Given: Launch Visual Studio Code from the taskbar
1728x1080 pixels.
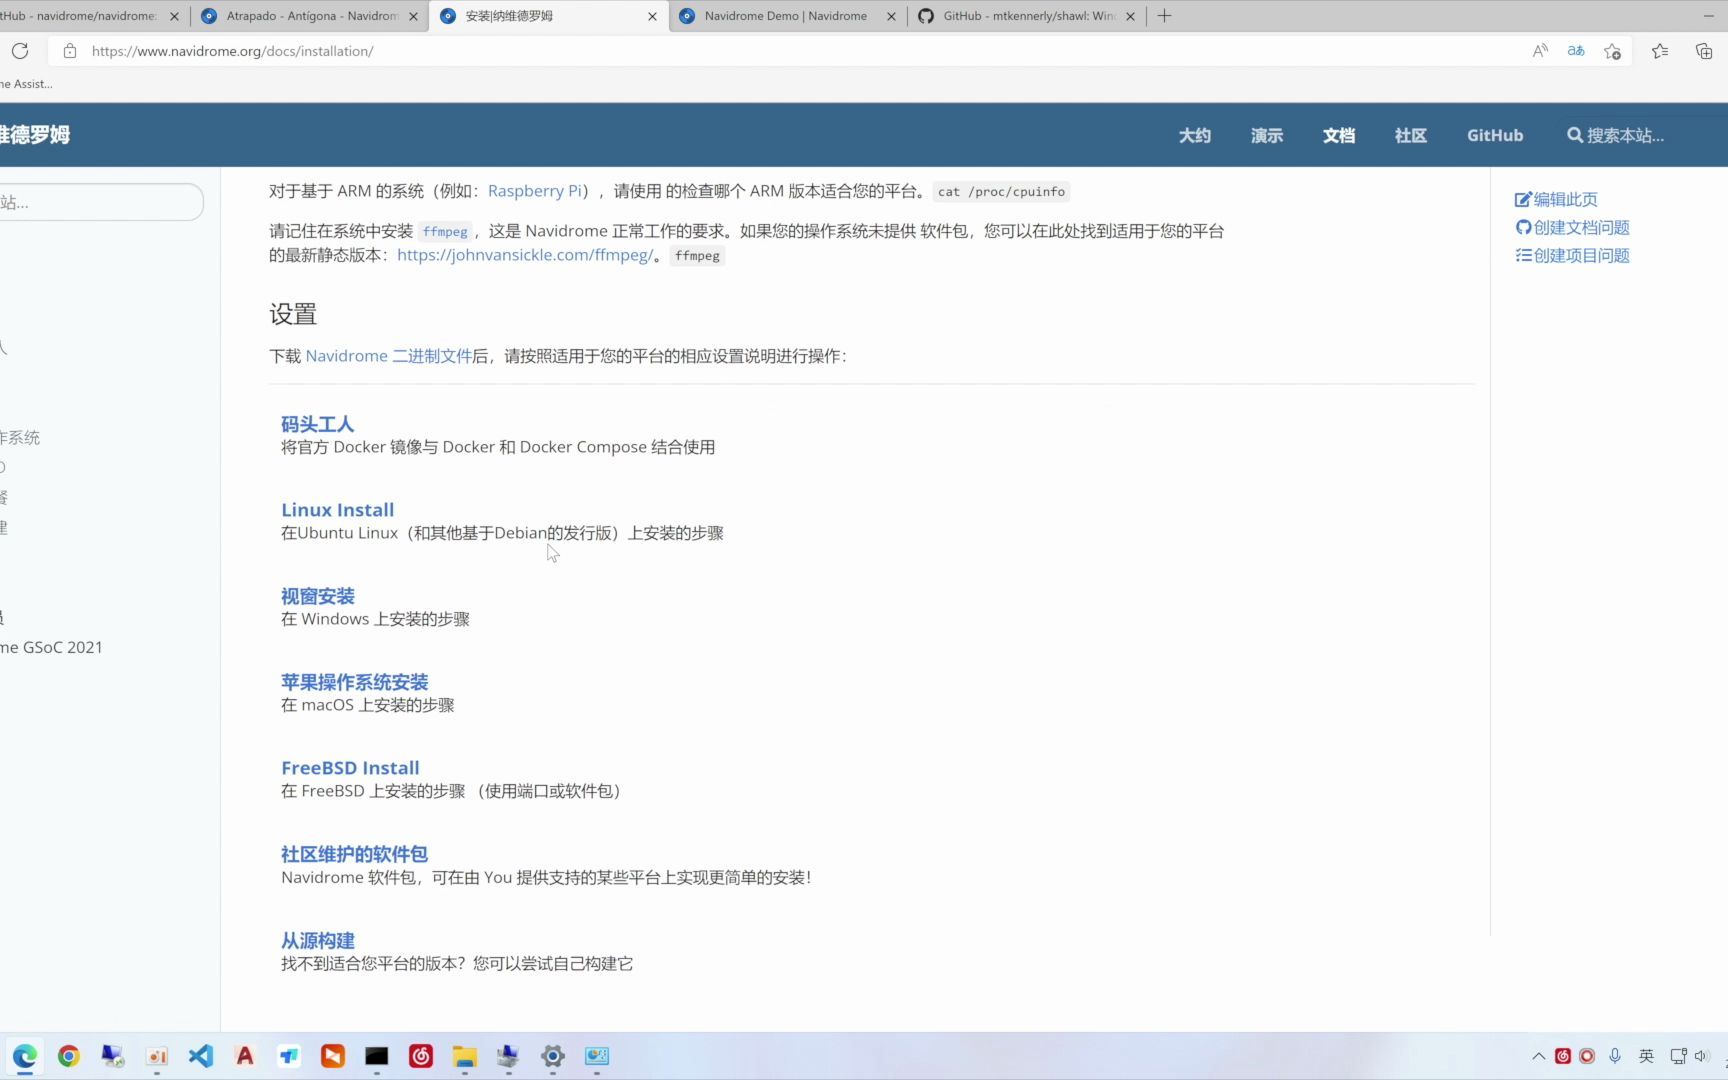Looking at the screenshot, I should (x=200, y=1056).
